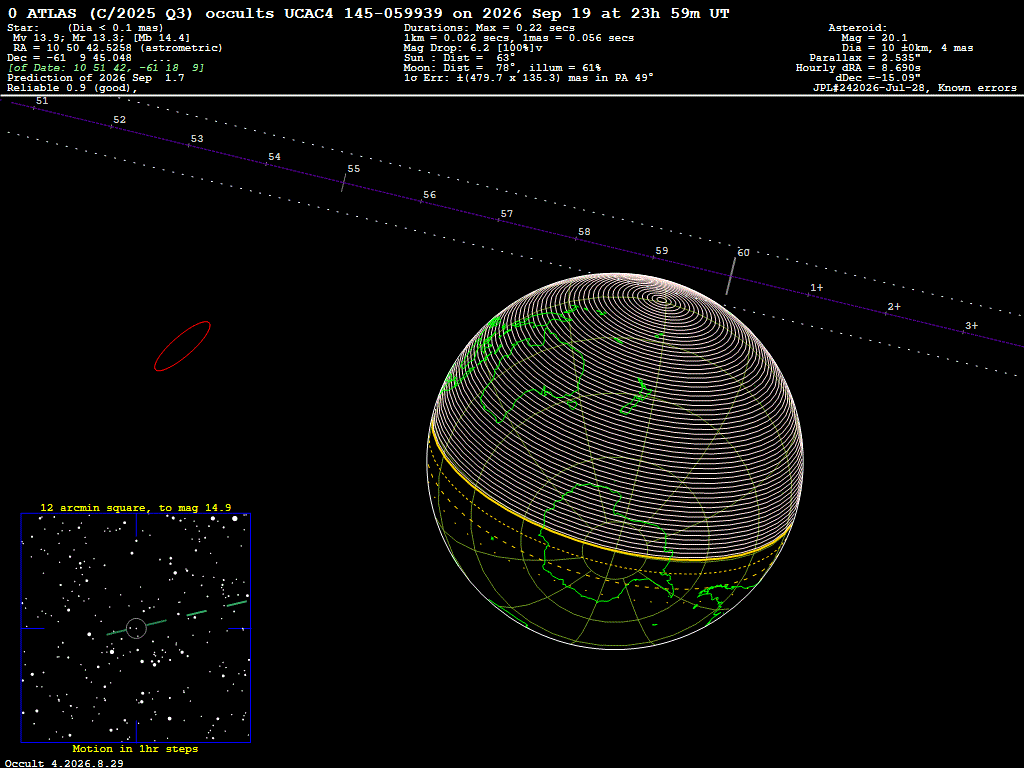Click the green 'of Date' coordinates line
The width and height of the screenshot is (1024, 768).
(x=106, y=67)
